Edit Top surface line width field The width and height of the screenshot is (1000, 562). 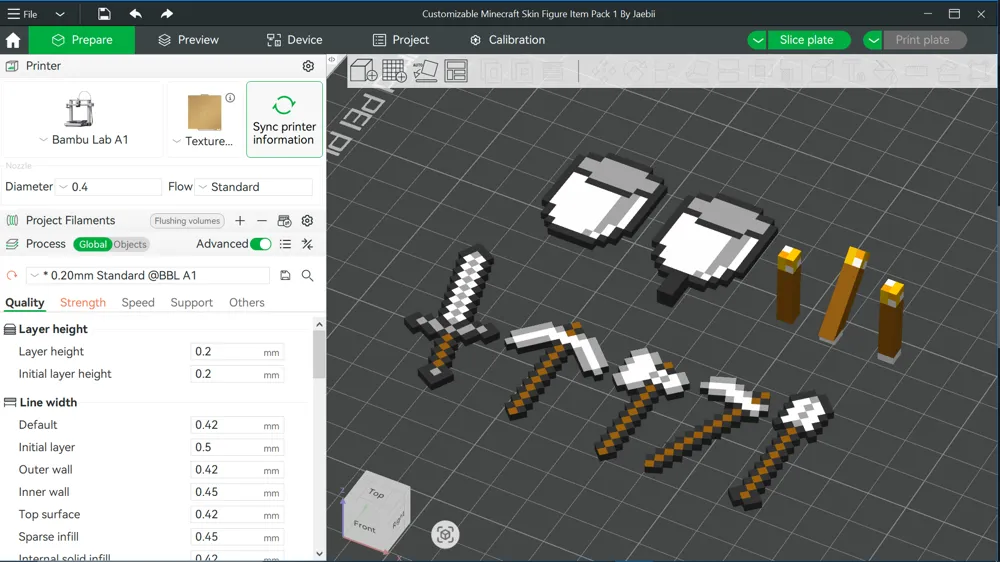pos(237,514)
